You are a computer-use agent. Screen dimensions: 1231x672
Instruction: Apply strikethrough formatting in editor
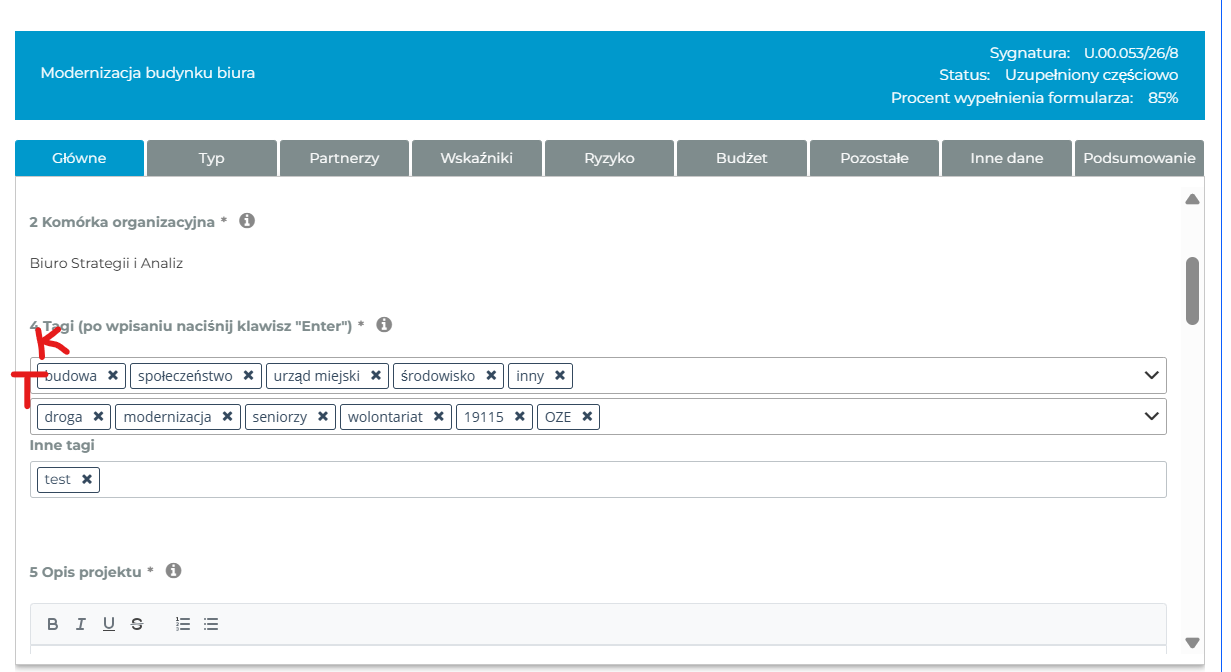pyautogui.click(x=137, y=624)
